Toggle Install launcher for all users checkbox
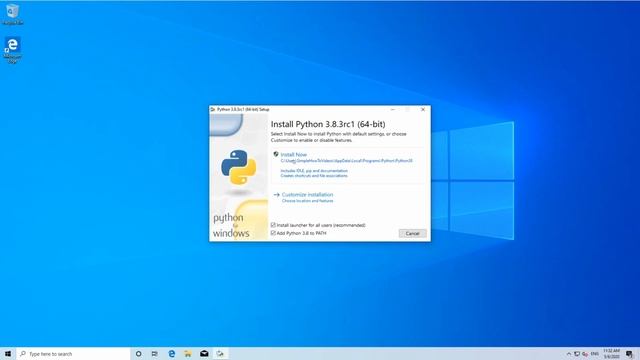 273,225
